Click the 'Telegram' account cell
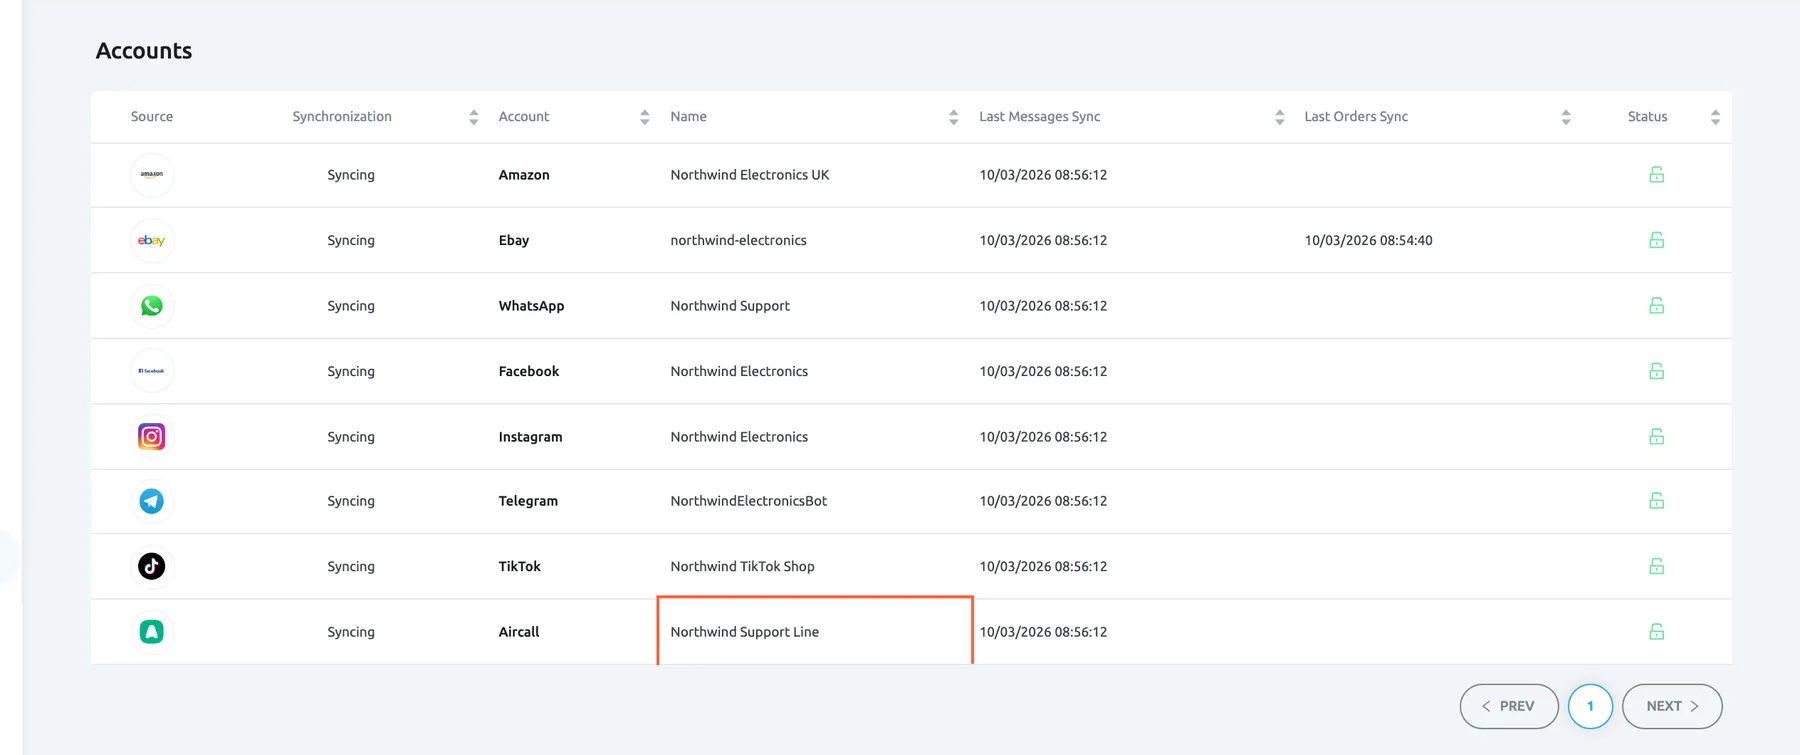The height and width of the screenshot is (755, 1800). (528, 501)
